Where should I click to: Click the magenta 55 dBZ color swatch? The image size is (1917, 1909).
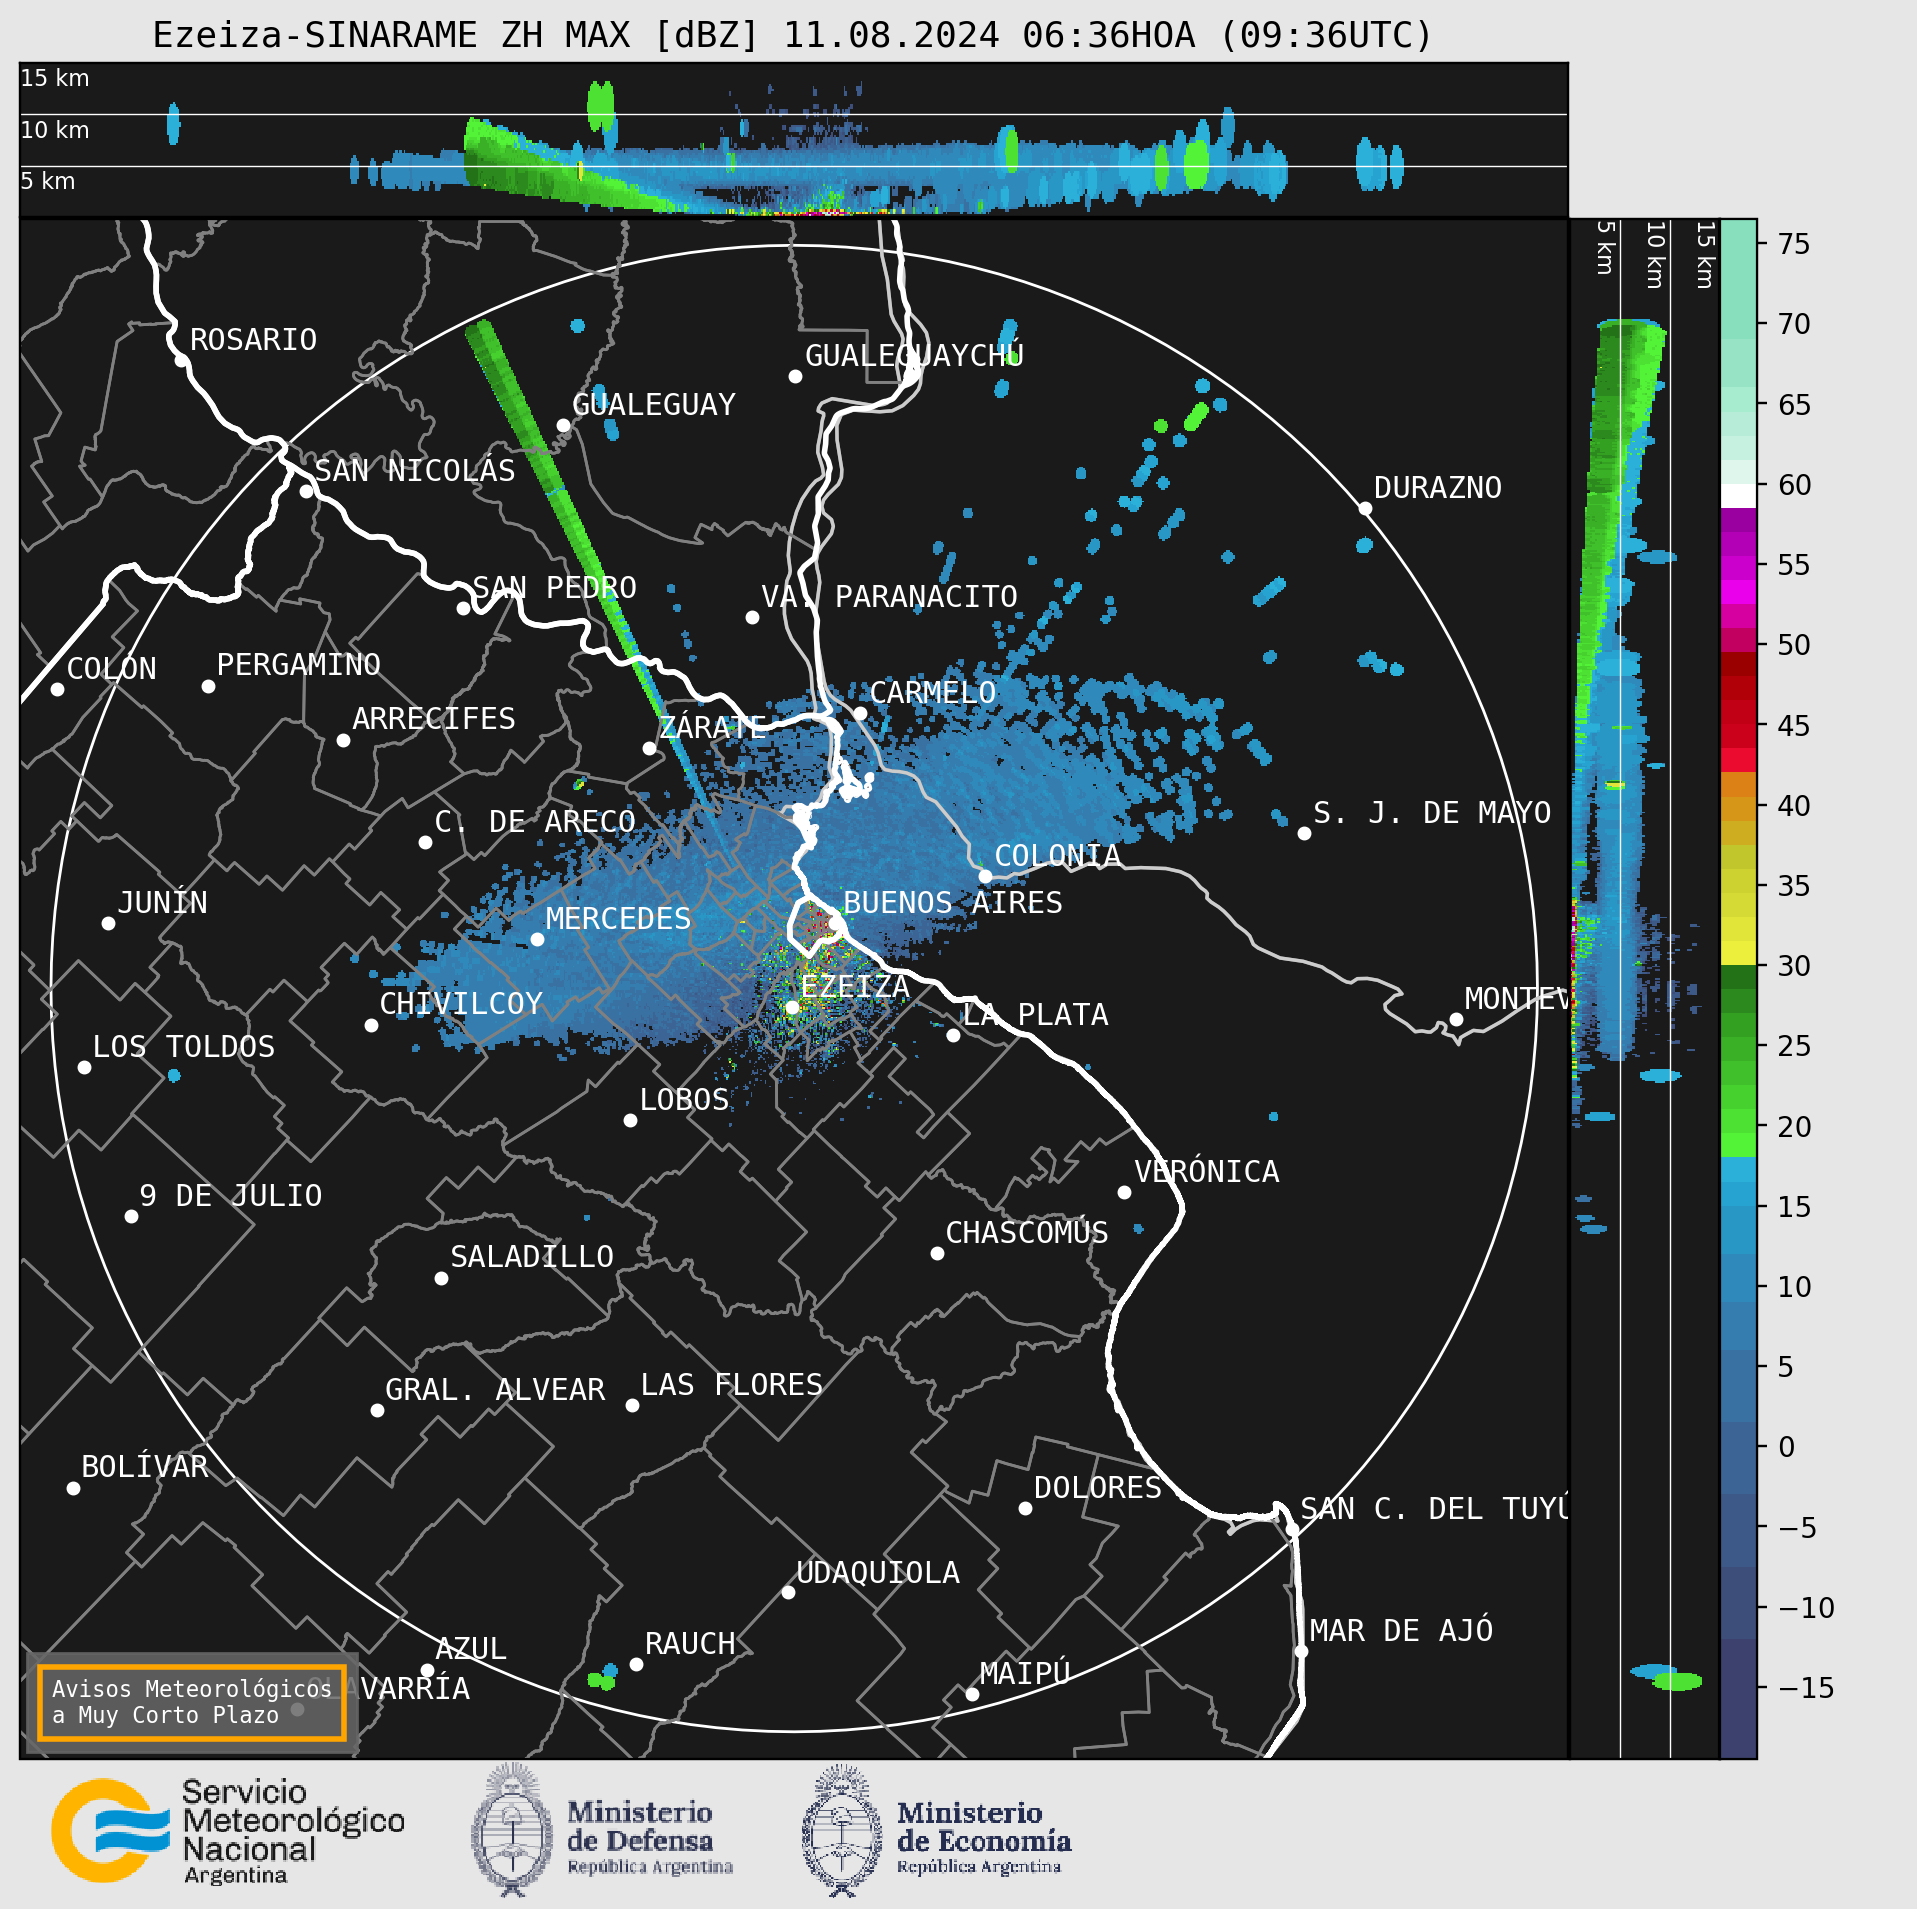1738,567
